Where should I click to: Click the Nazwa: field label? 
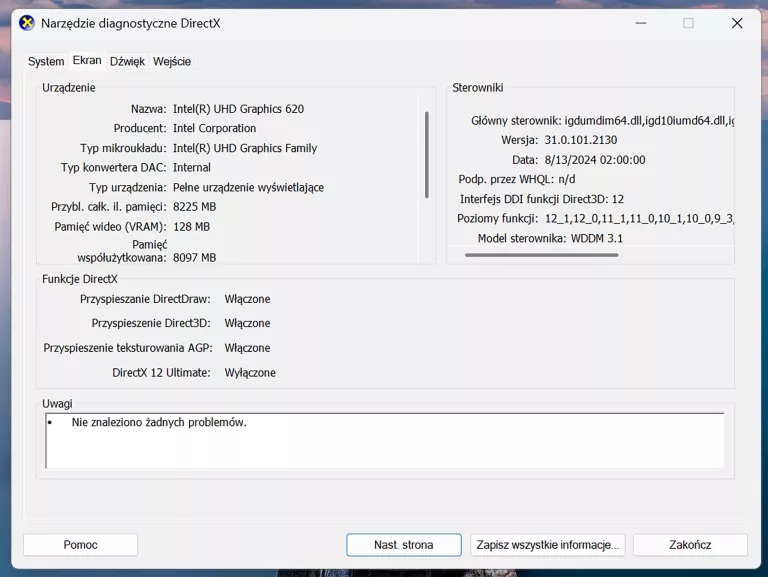pyautogui.click(x=148, y=109)
